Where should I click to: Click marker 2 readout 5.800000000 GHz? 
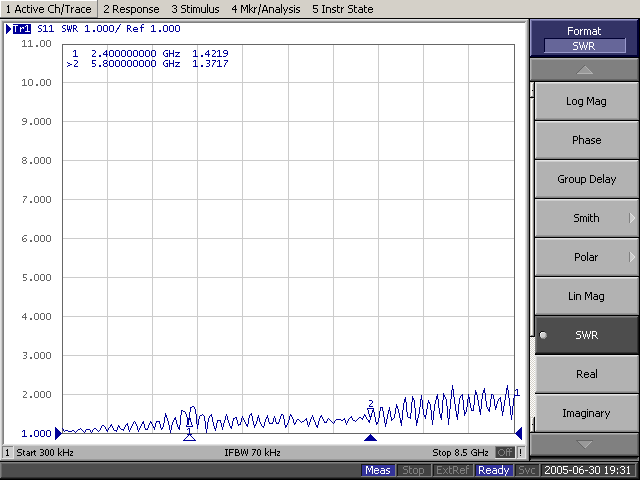tap(136, 64)
